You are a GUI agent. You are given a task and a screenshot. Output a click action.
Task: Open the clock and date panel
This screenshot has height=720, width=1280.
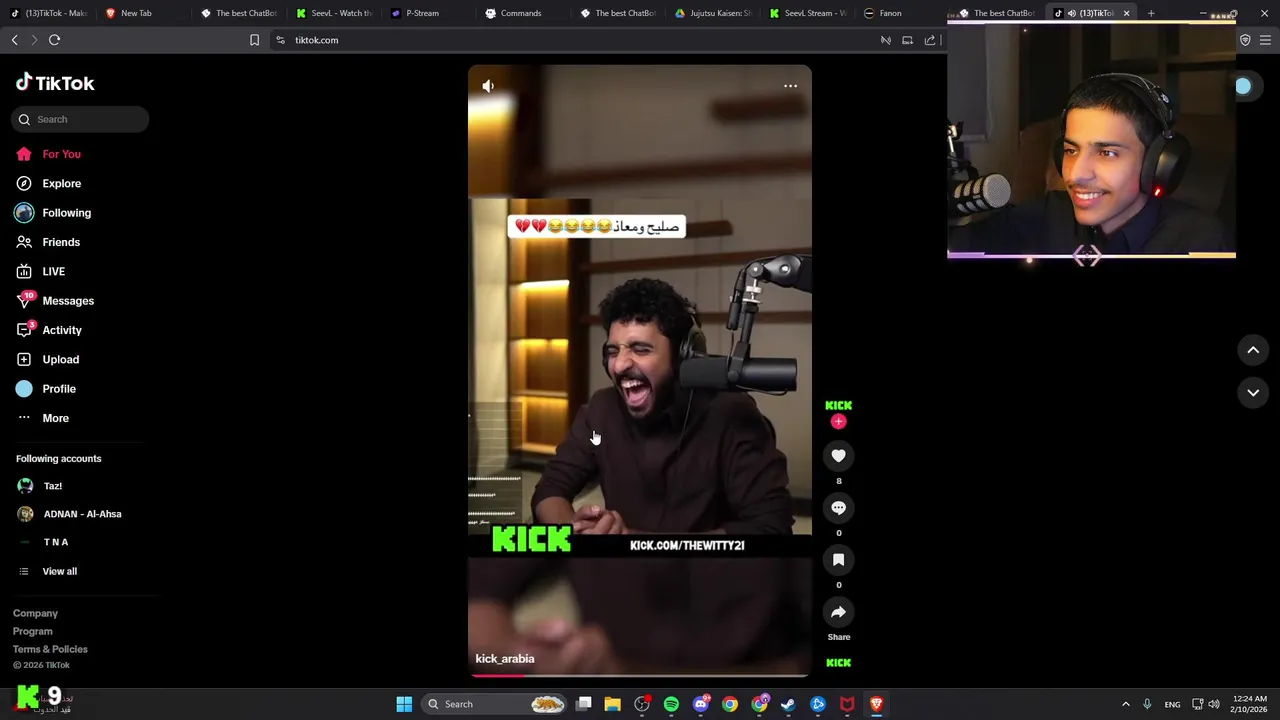tap(1250, 704)
